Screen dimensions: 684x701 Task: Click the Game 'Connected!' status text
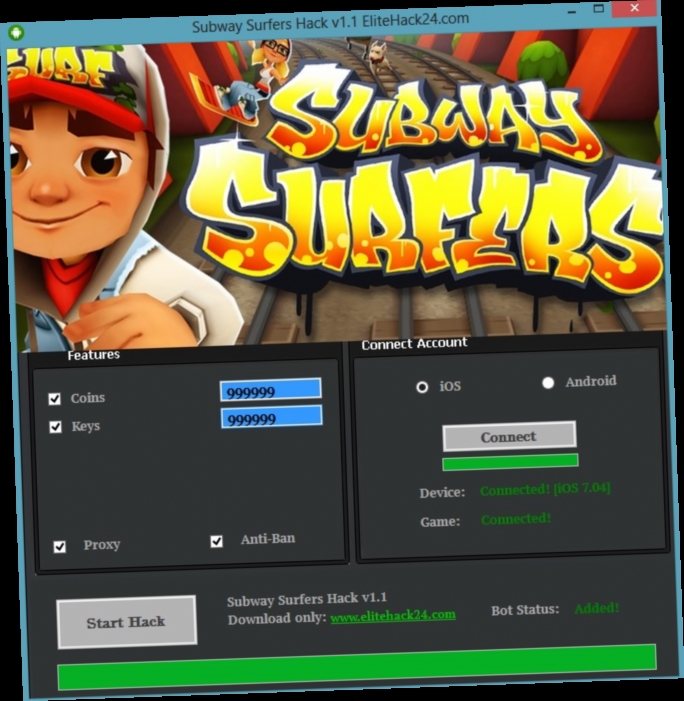(516, 519)
